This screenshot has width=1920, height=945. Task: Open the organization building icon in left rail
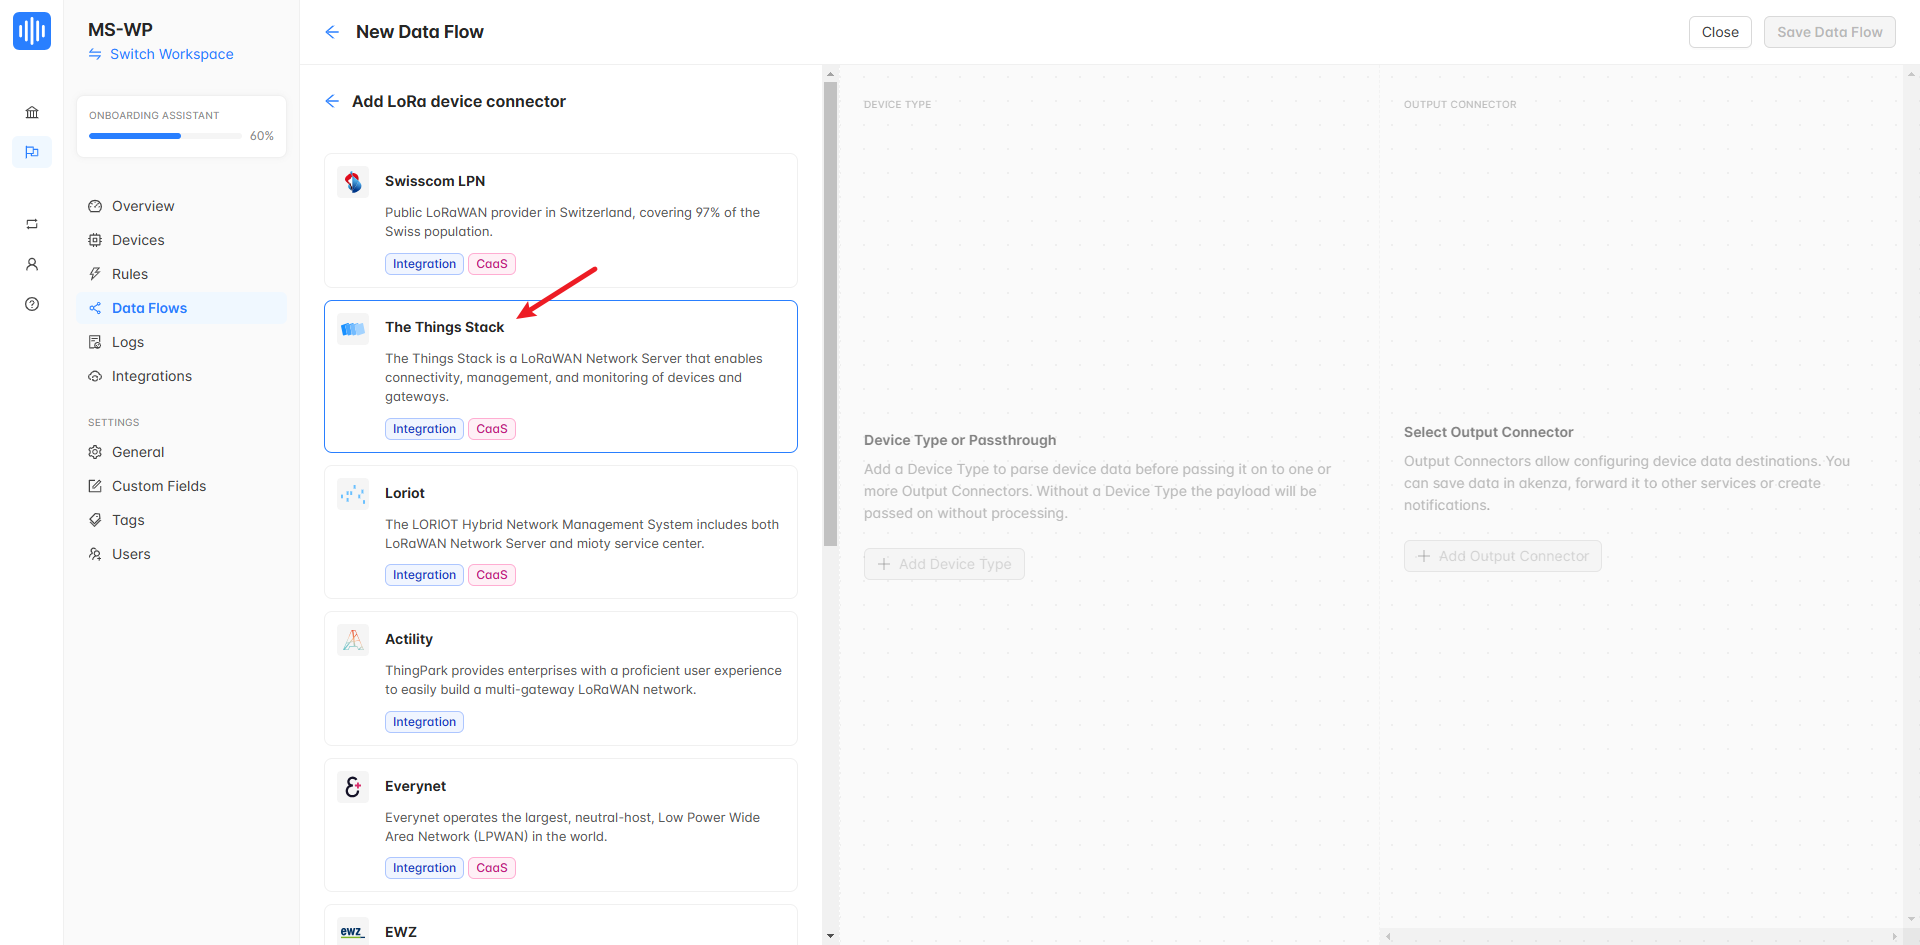[32, 112]
